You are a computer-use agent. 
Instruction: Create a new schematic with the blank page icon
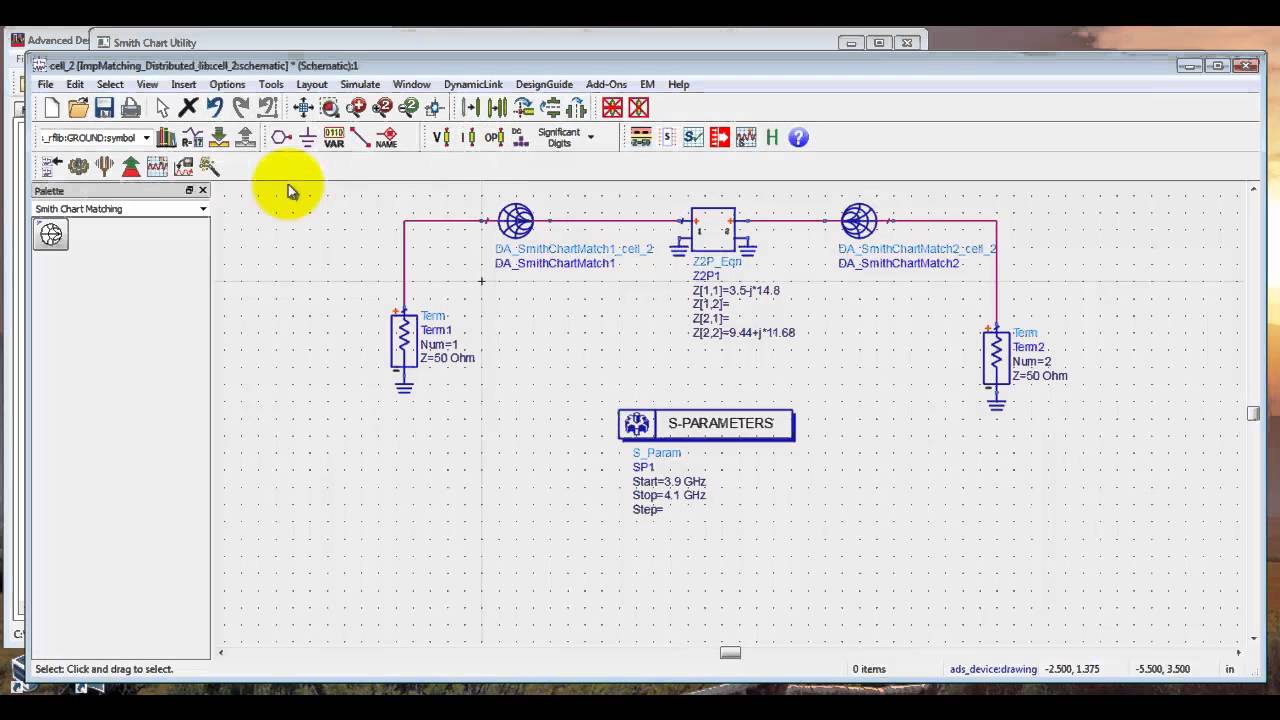[x=52, y=108]
